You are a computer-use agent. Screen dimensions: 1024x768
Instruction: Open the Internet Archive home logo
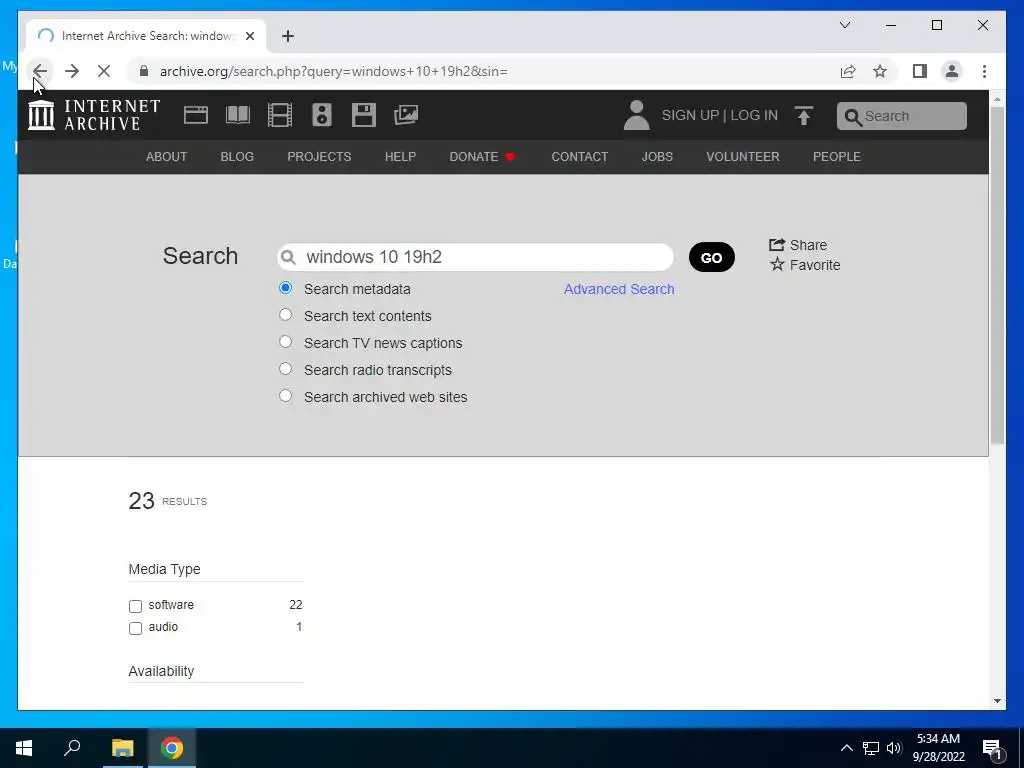point(94,115)
